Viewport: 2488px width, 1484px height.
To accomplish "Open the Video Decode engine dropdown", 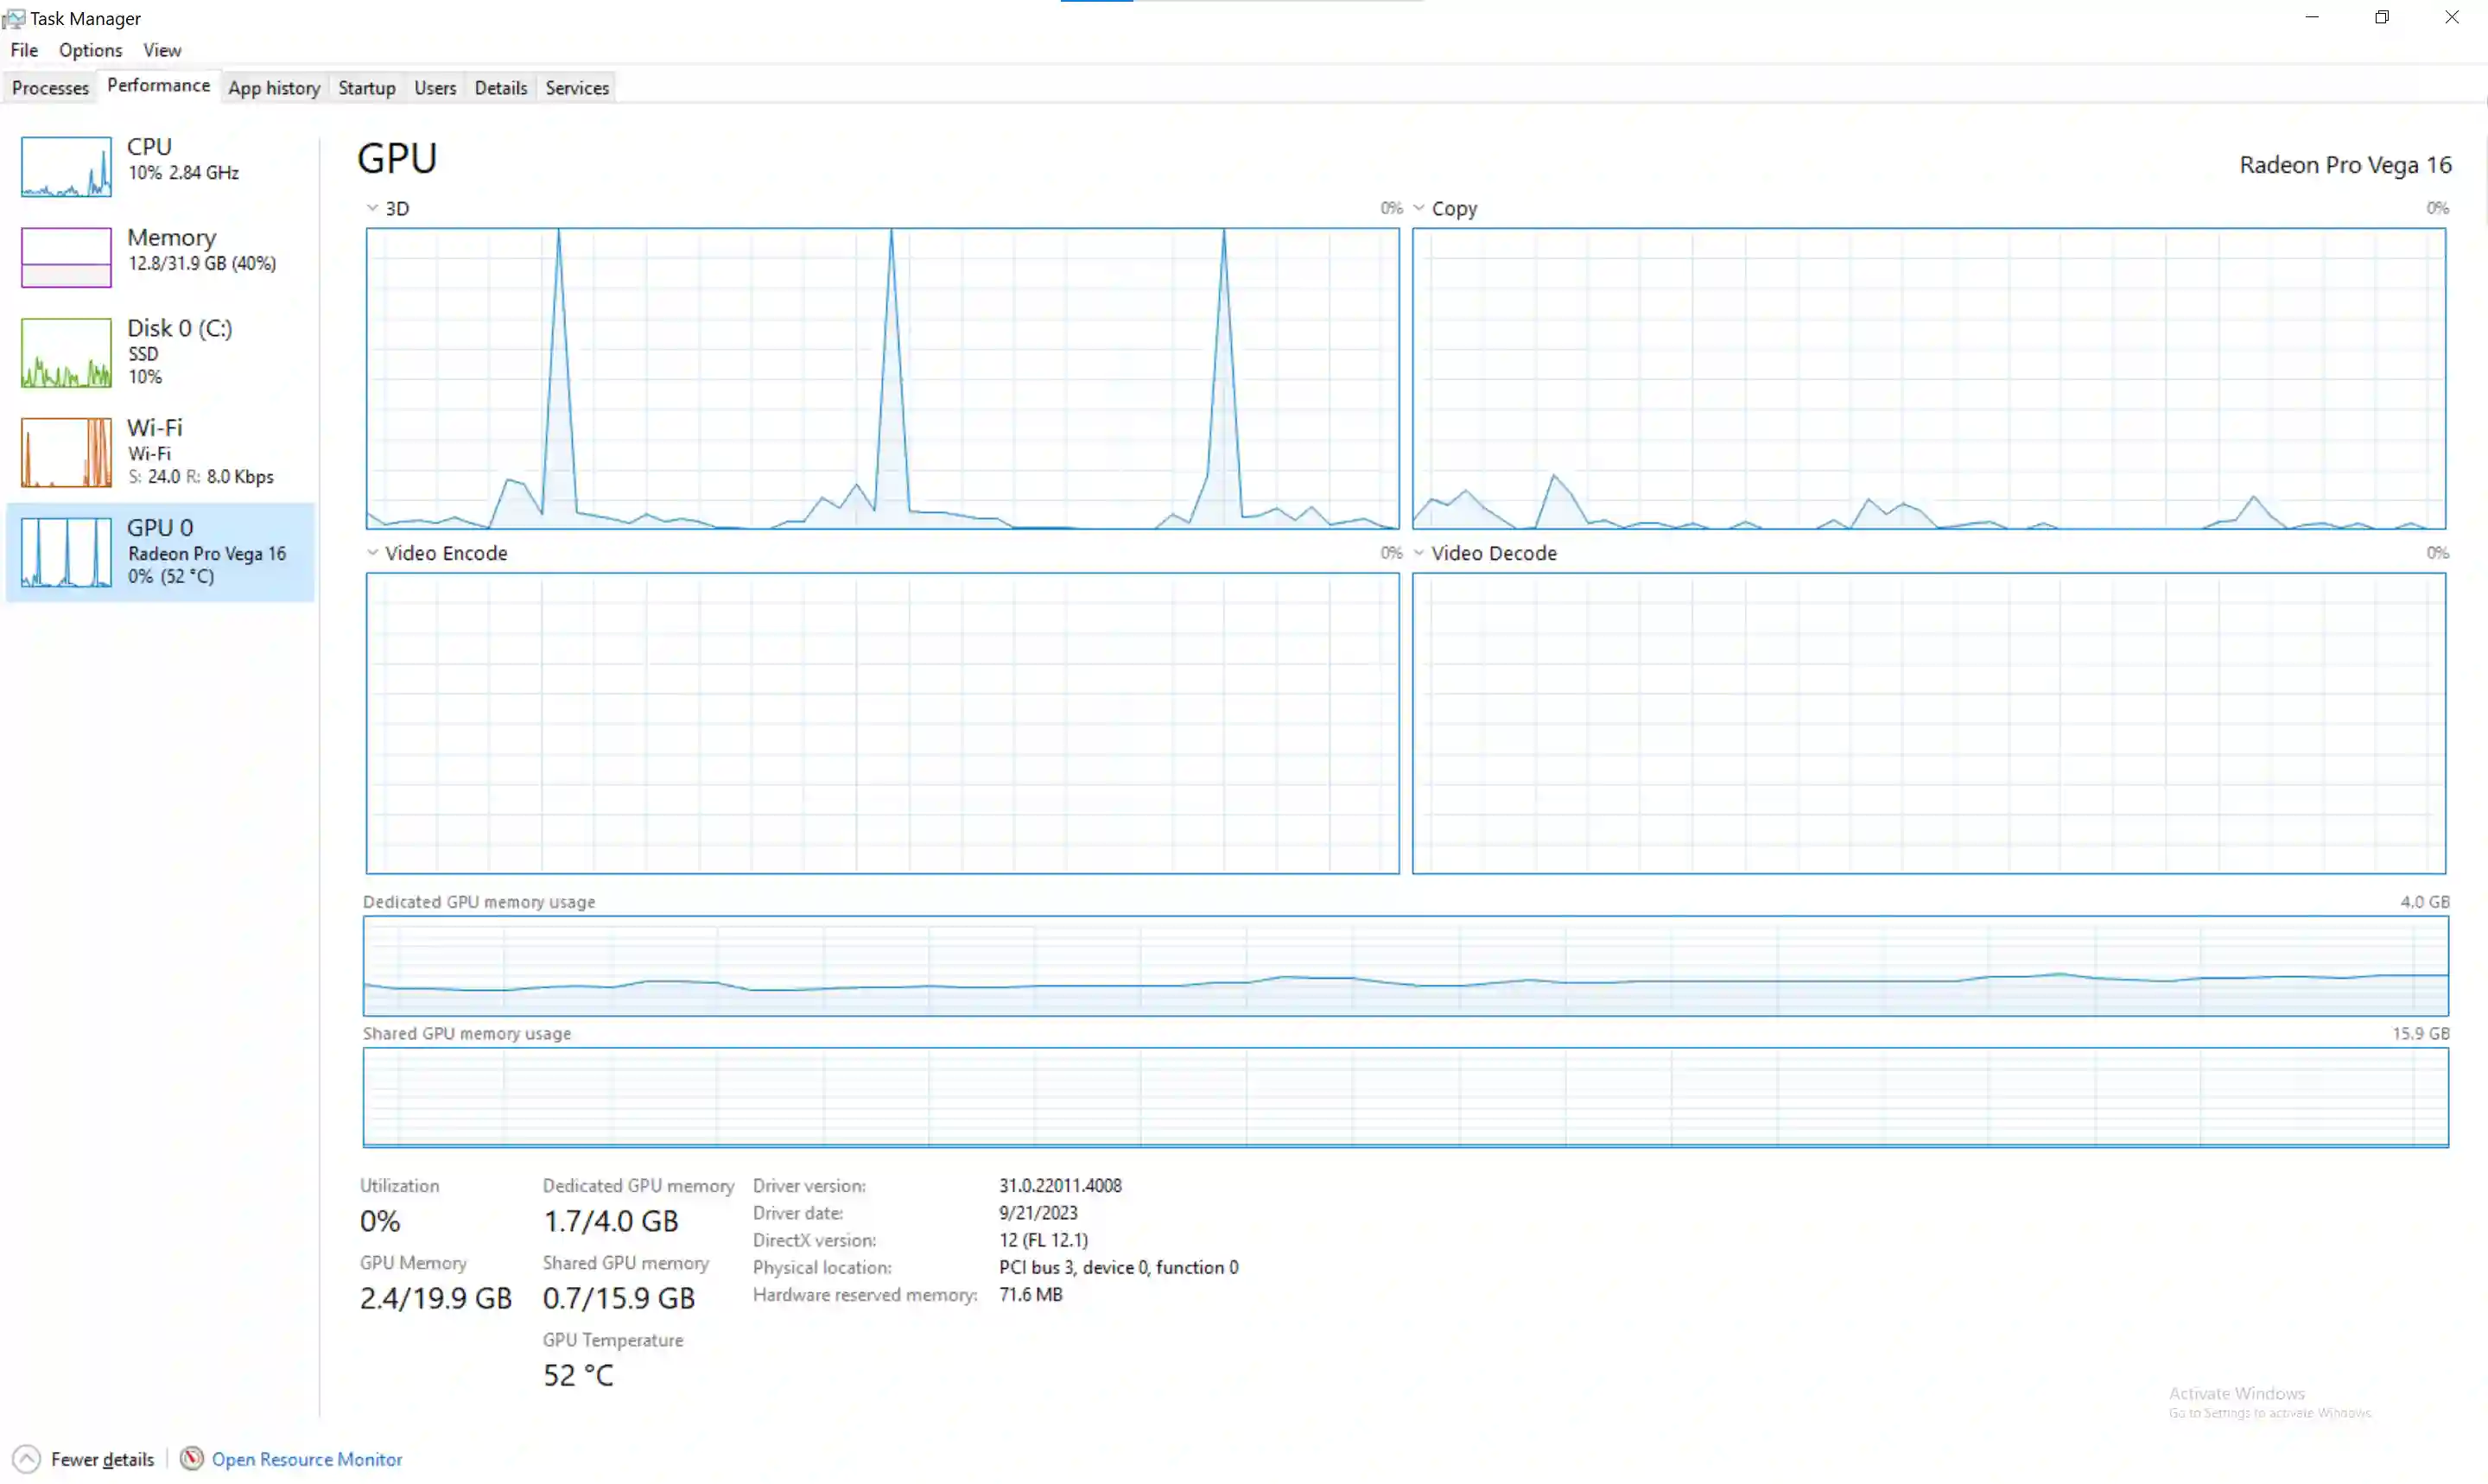I will pyautogui.click(x=1418, y=552).
